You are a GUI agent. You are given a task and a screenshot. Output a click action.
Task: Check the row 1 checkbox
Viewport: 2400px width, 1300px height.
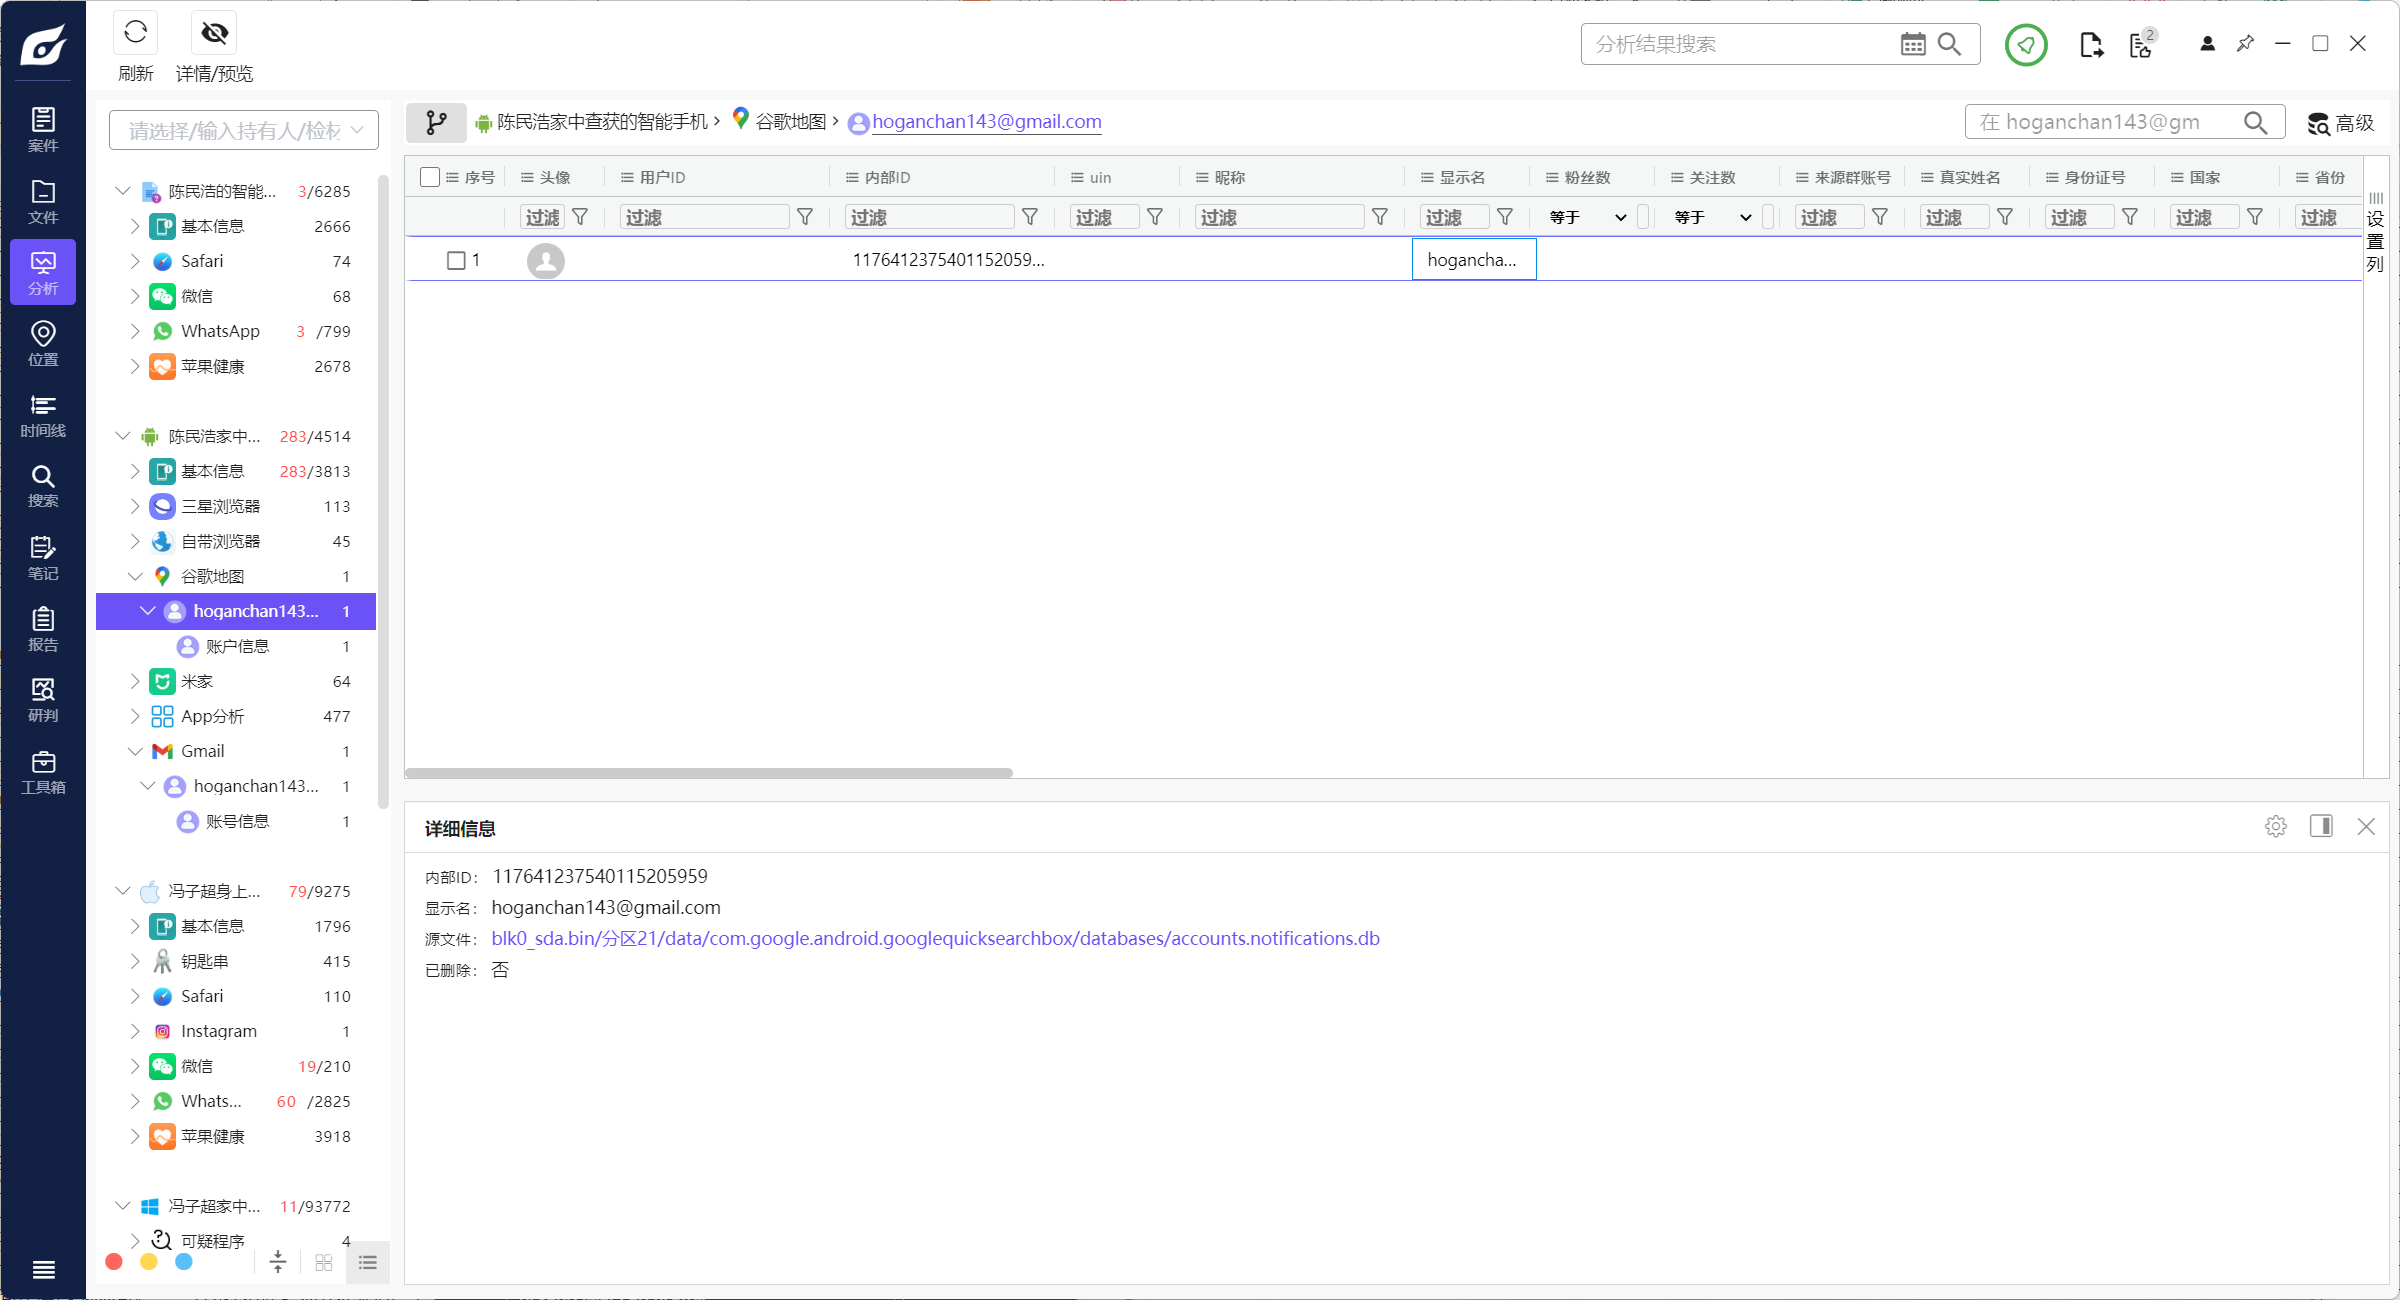tap(456, 260)
